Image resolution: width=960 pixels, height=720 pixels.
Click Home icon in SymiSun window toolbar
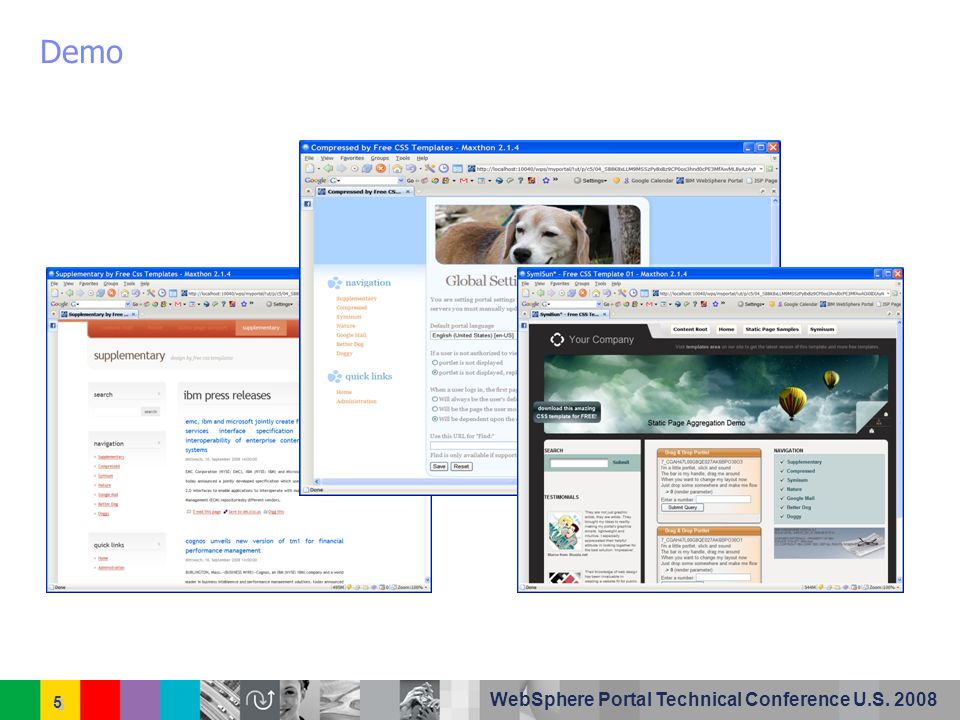pyautogui.click(x=596, y=293)
